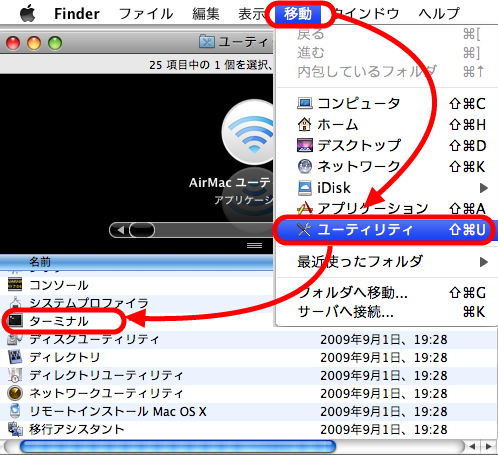Sort by the 名前 column header
This screenshot has width=498, height=455.
[137, 262]
